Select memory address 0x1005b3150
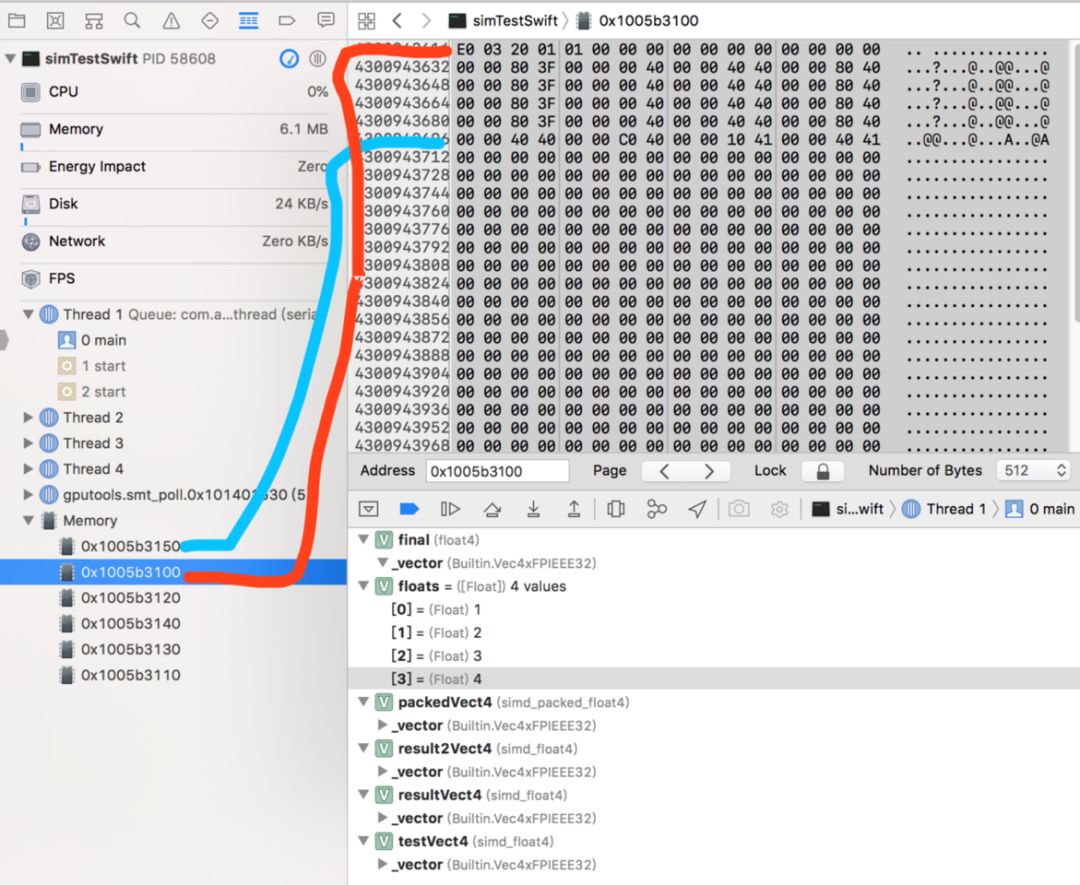The image size is (1080, 885). pyautogui.click(x=130, y=546)
